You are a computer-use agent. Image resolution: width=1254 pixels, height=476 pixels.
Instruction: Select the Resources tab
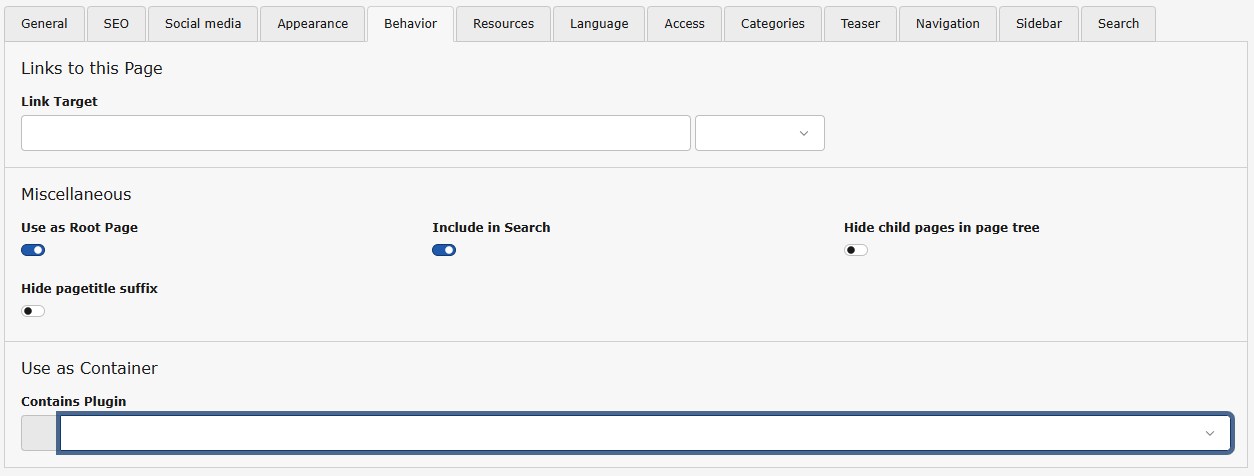(x=503, y=24)
